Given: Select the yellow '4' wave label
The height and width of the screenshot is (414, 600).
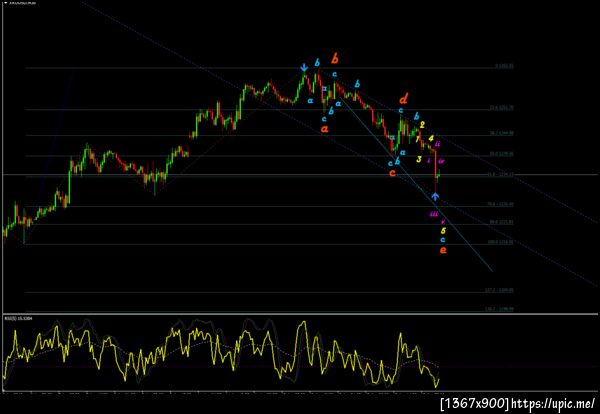Looking at the screenshot, I should pyautogui.click(x=431, y=138).
